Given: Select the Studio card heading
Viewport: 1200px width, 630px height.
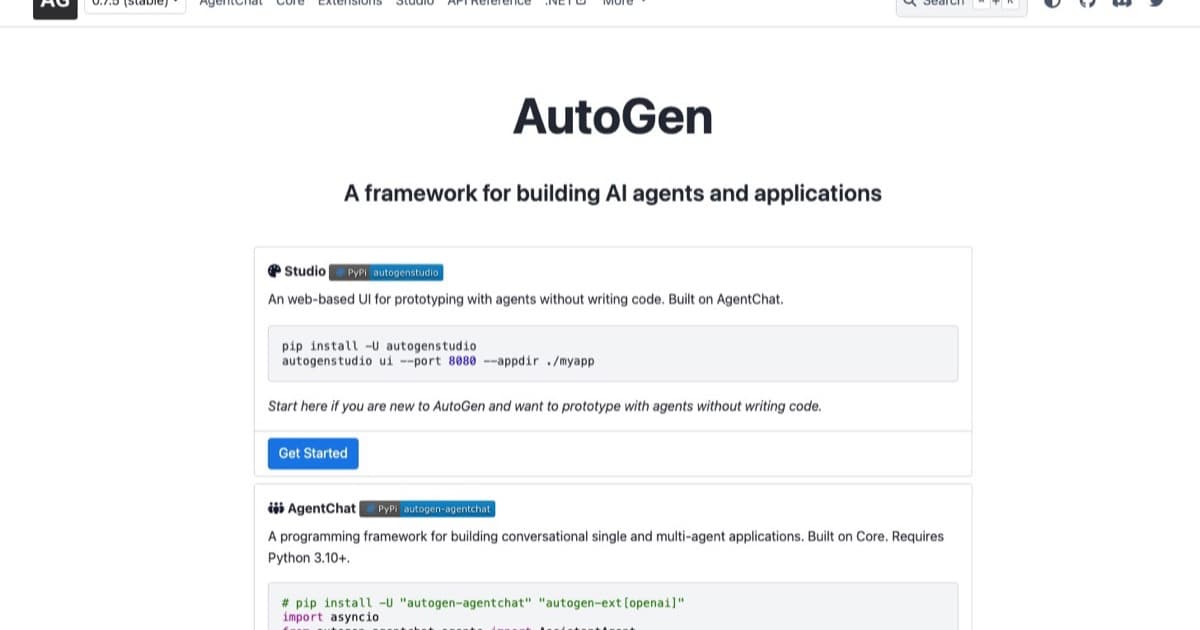Looking at the screenshot, I should click(x=305, y=271).
